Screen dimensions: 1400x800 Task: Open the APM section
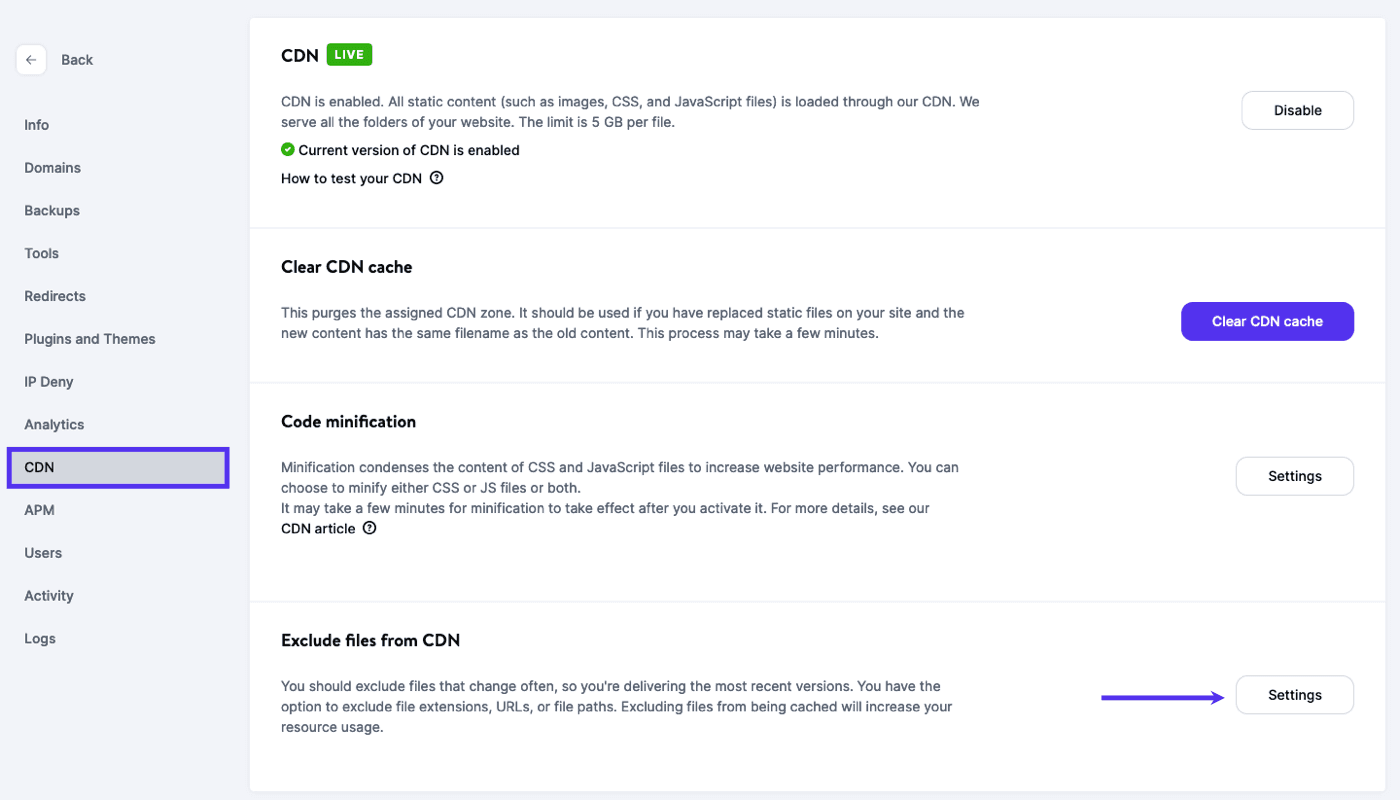(39, 510)
